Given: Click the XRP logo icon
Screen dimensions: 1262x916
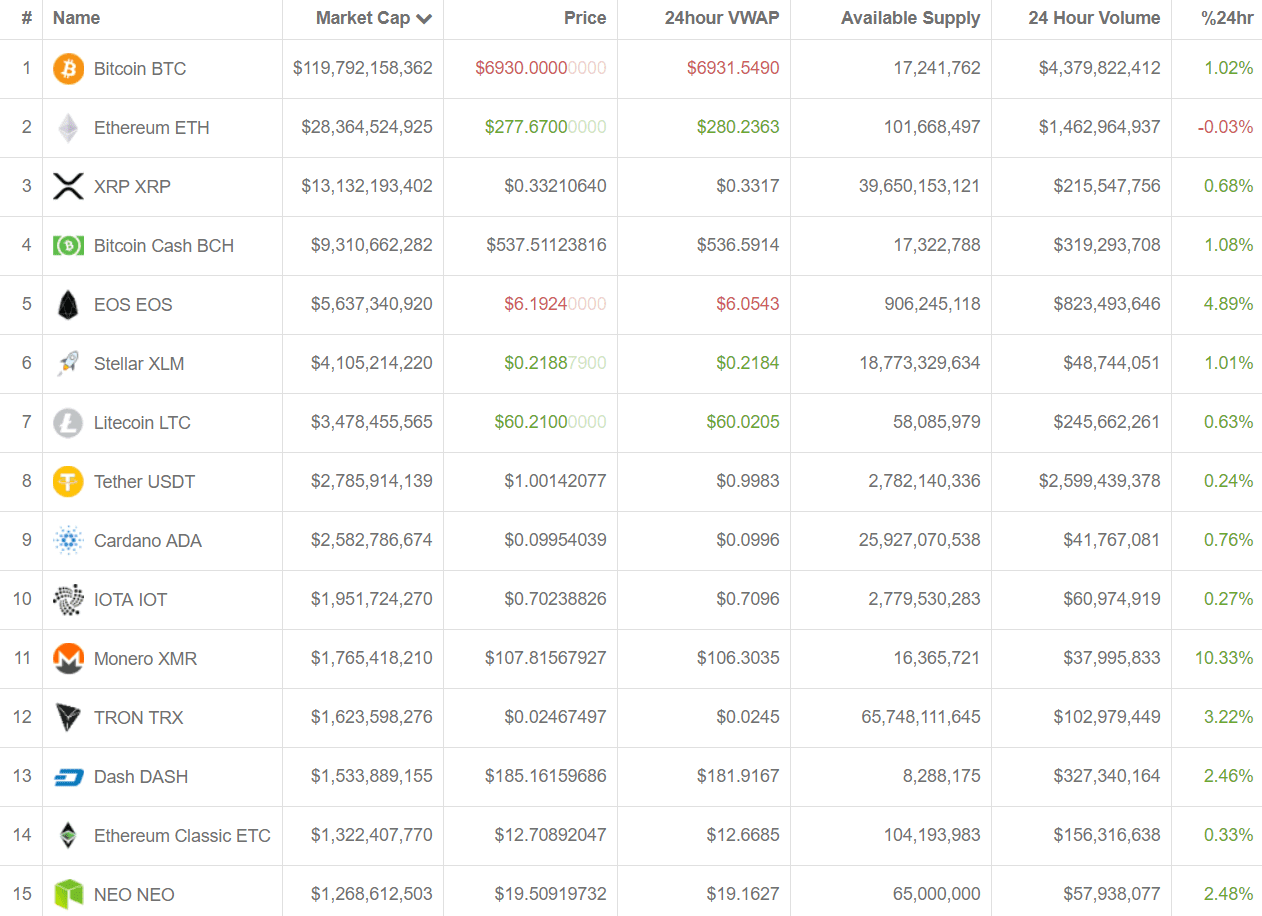Looking at the screenshot, I should pyautogui.click(x=68, y=187).
